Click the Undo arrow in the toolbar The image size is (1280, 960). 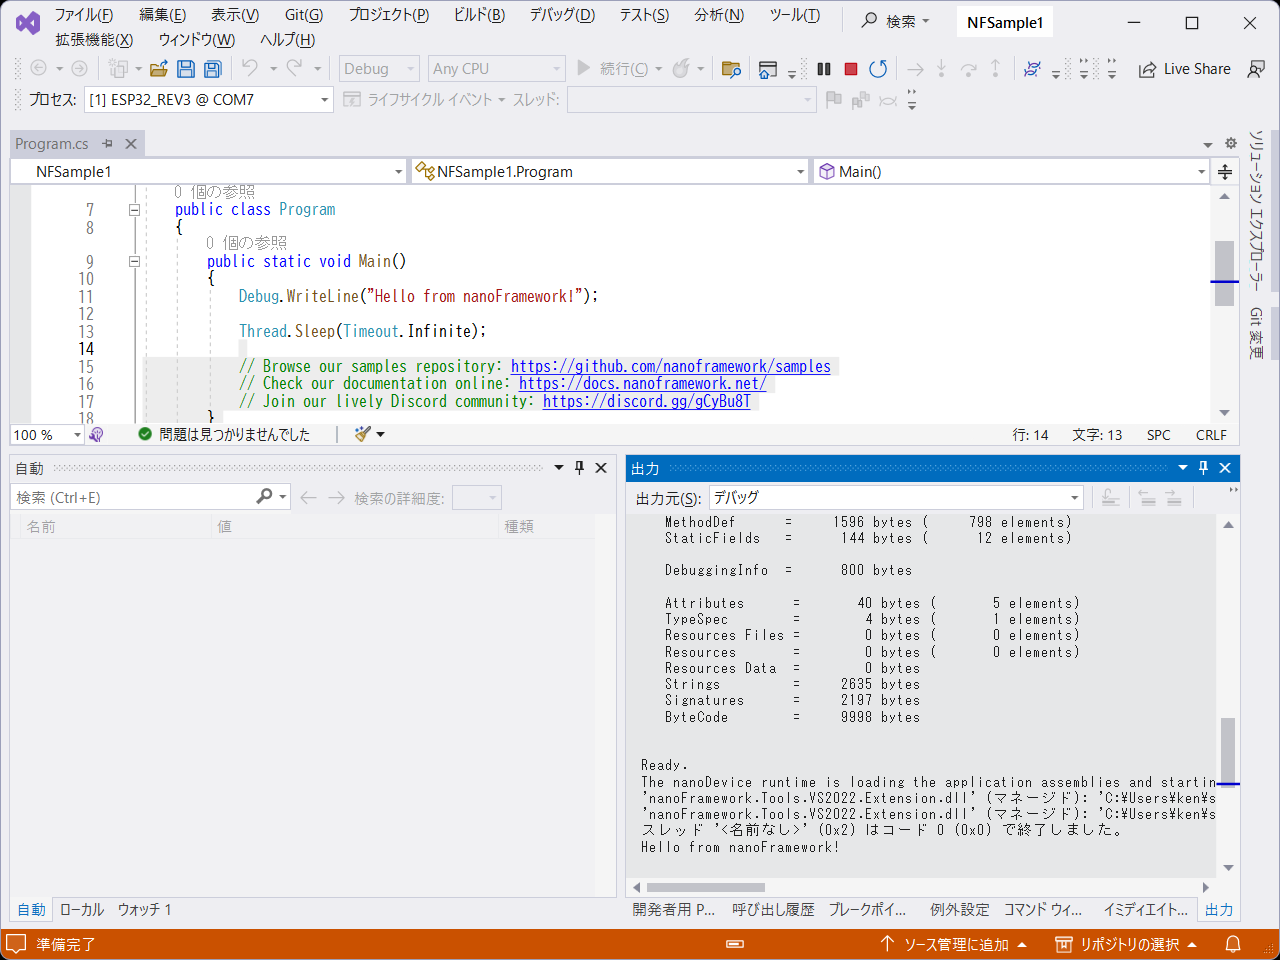pos(250,68)
